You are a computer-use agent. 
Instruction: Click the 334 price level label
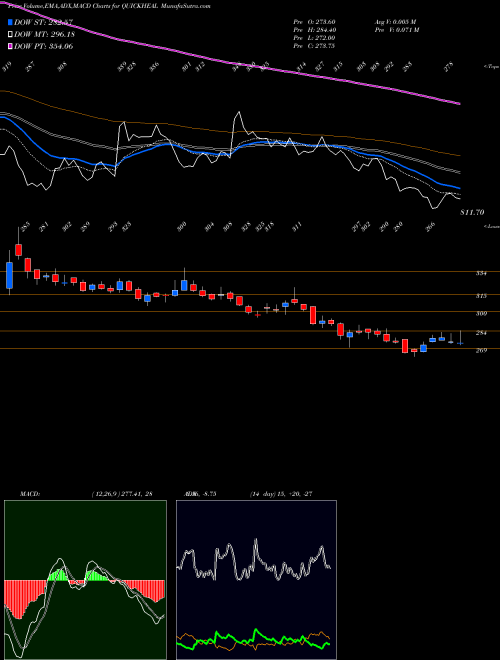click(481, 274)
